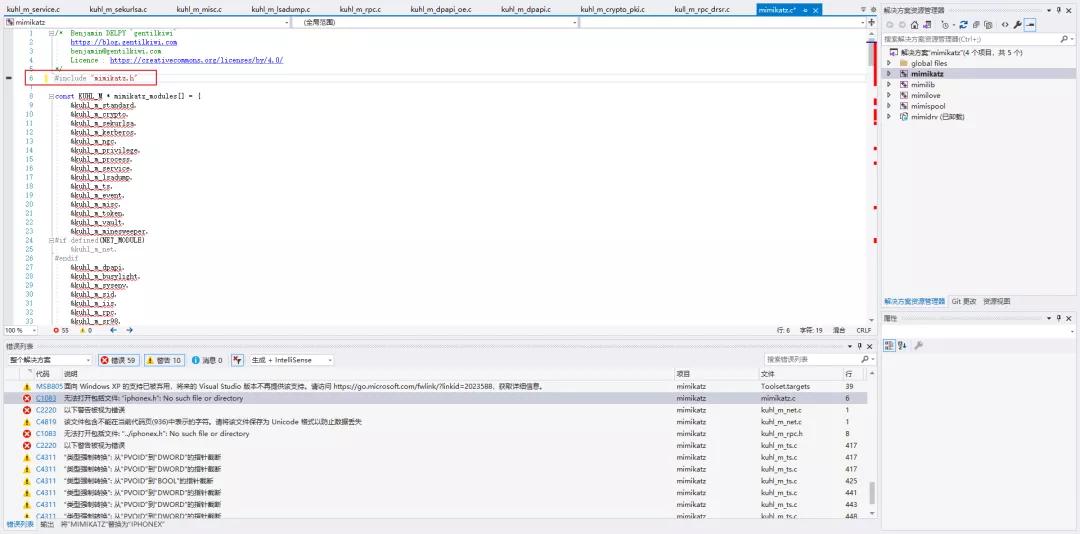1080x534 pixels.
Task: Click editor warning count indicator 0
Action: 86,330
